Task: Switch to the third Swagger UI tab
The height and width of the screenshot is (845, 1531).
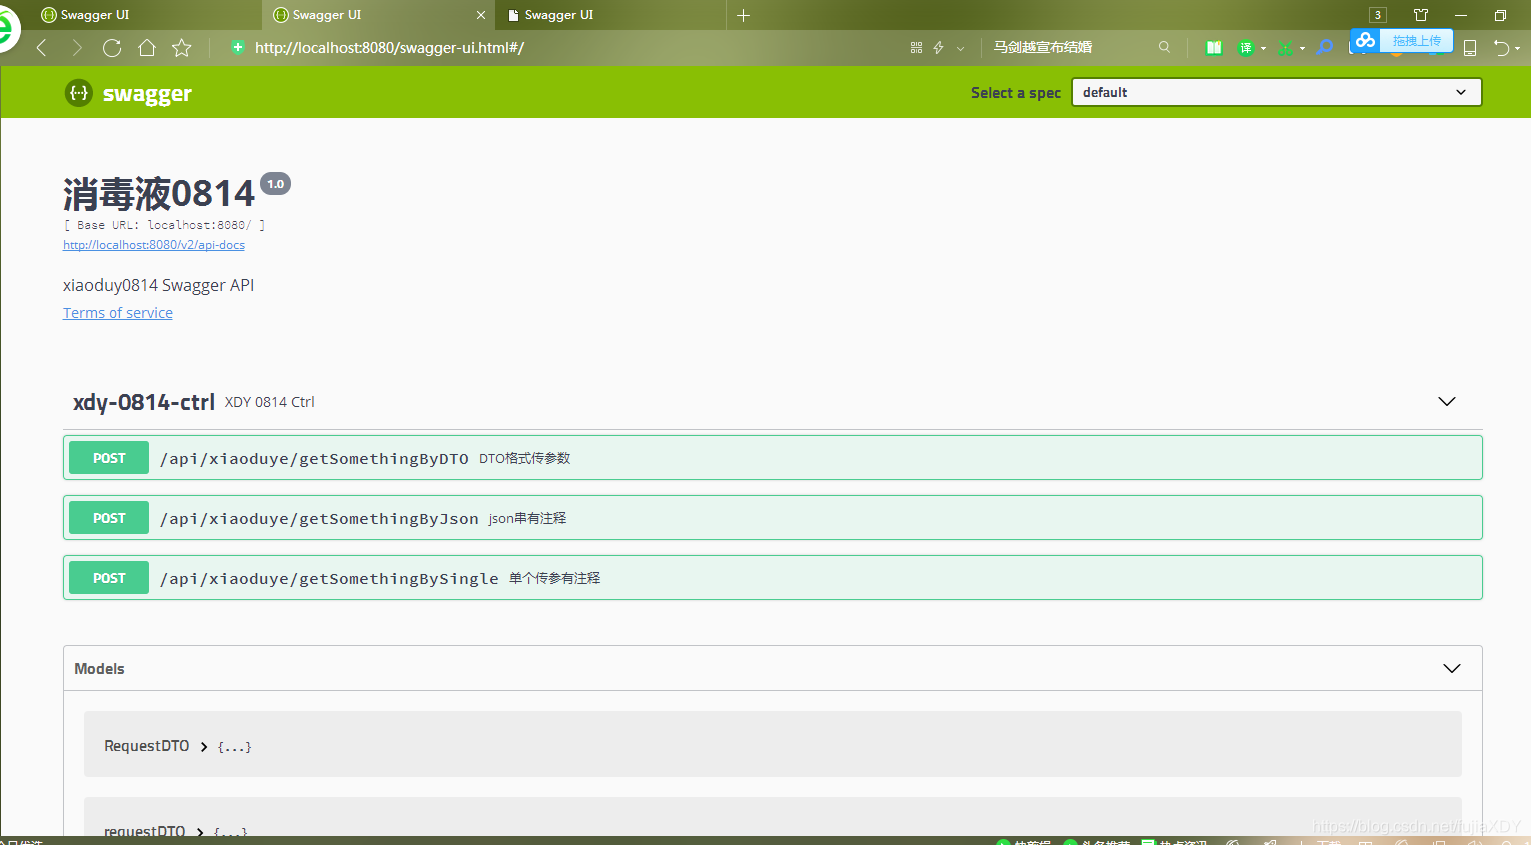Action: pos(610,15)
